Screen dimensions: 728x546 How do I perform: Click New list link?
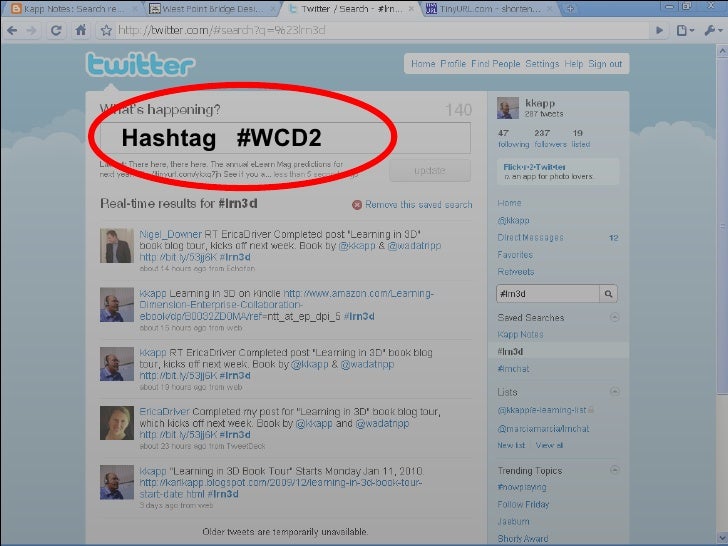point(511,445)
